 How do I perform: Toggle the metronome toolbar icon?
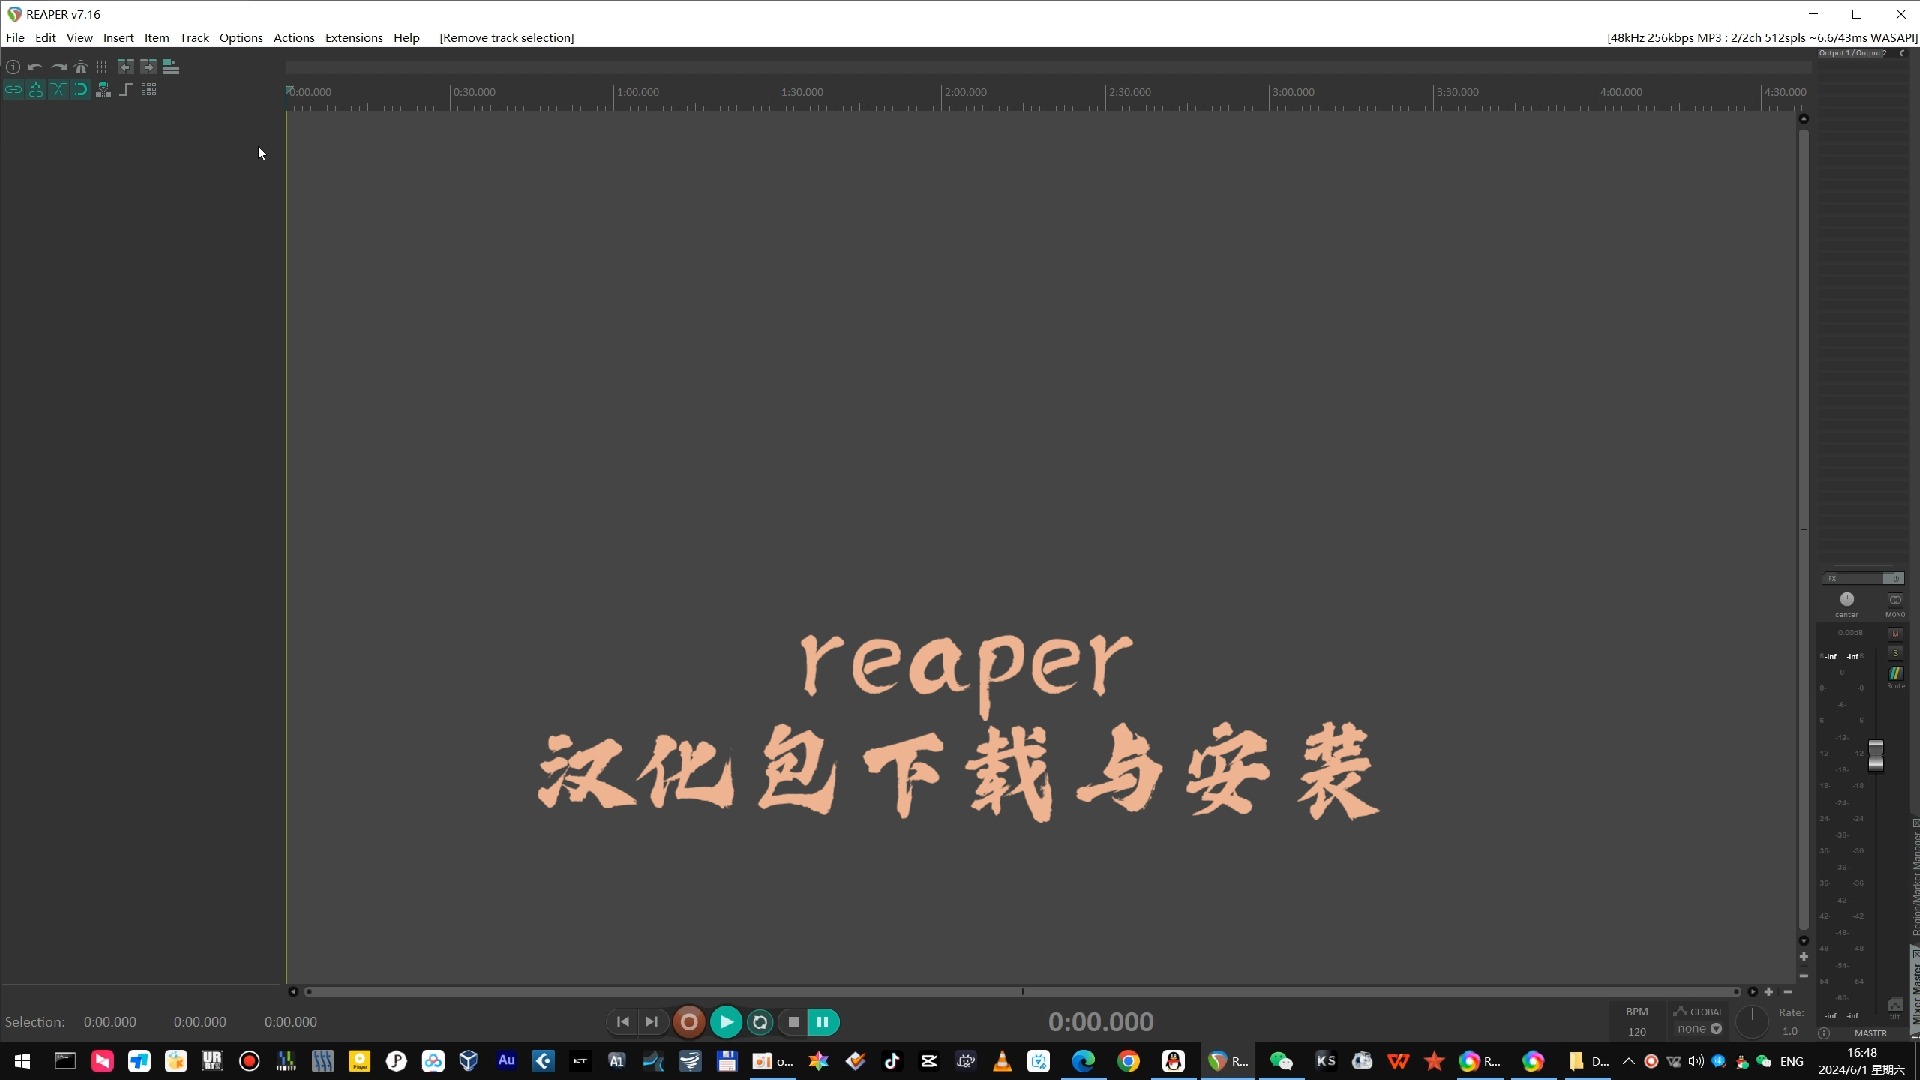tap(81, 67)
